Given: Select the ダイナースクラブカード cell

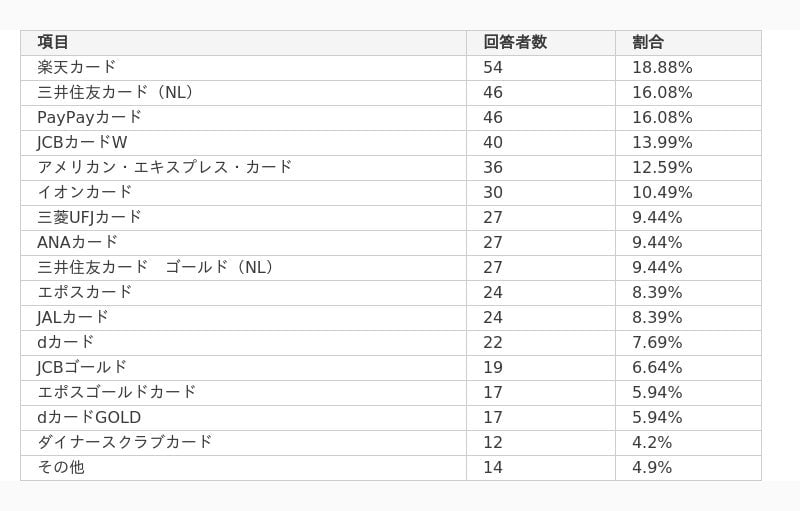Looking at the screenshot, I should click(125, 442).
